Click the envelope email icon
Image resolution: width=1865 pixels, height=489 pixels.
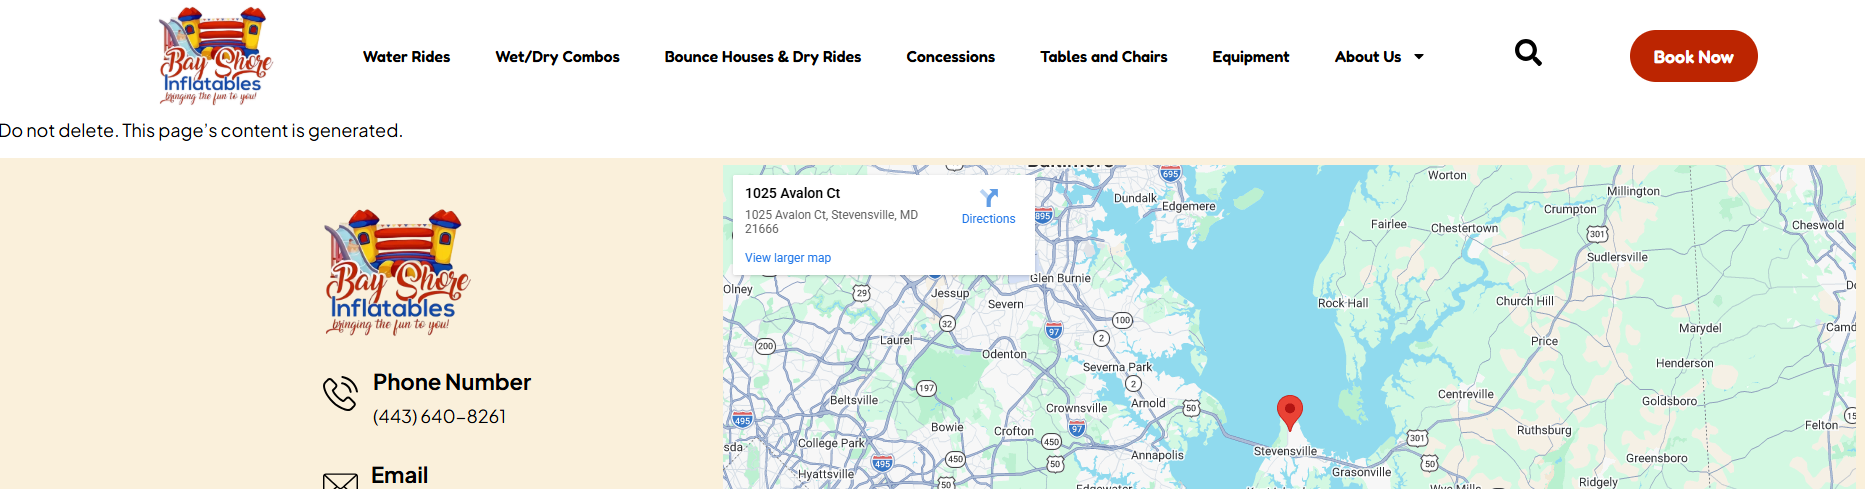coord(340,481)
